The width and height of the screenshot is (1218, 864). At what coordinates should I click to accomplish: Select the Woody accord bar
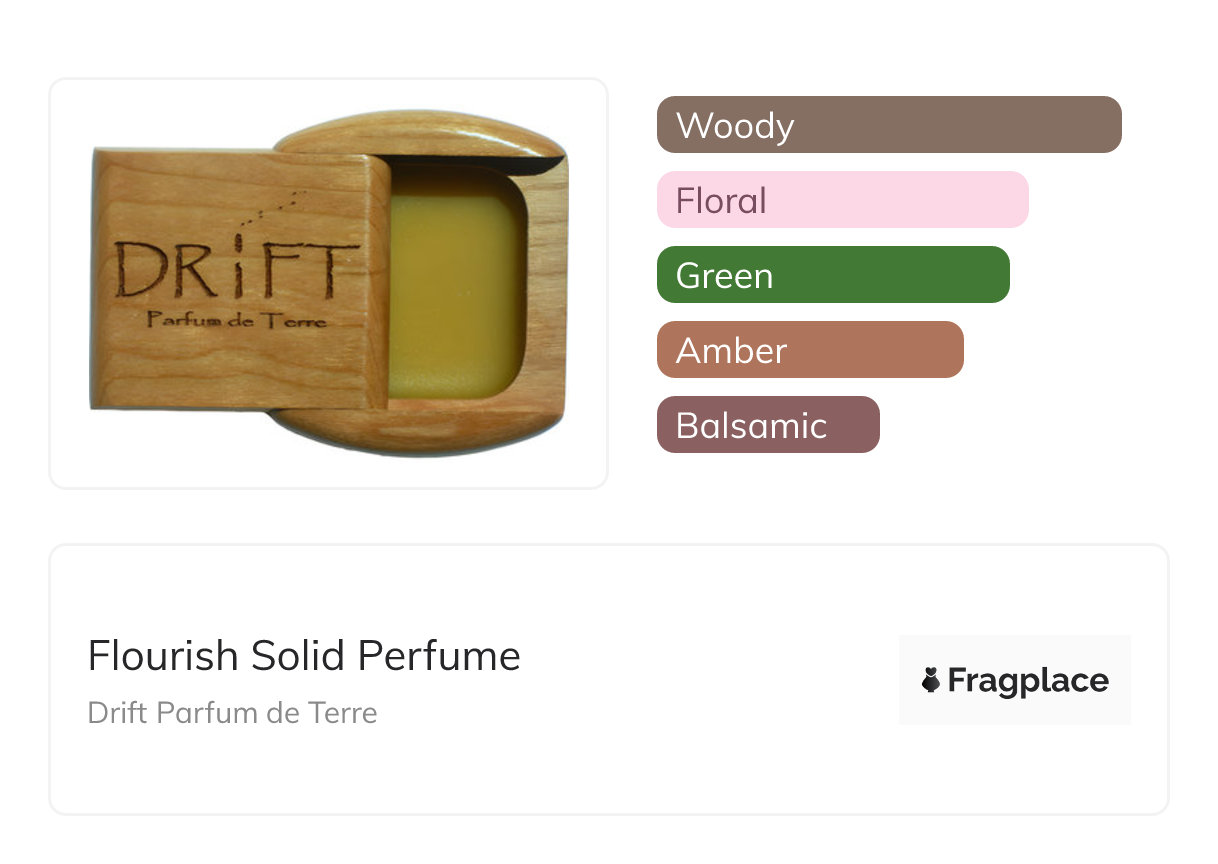pyautogui.click(x=889, y=125)
